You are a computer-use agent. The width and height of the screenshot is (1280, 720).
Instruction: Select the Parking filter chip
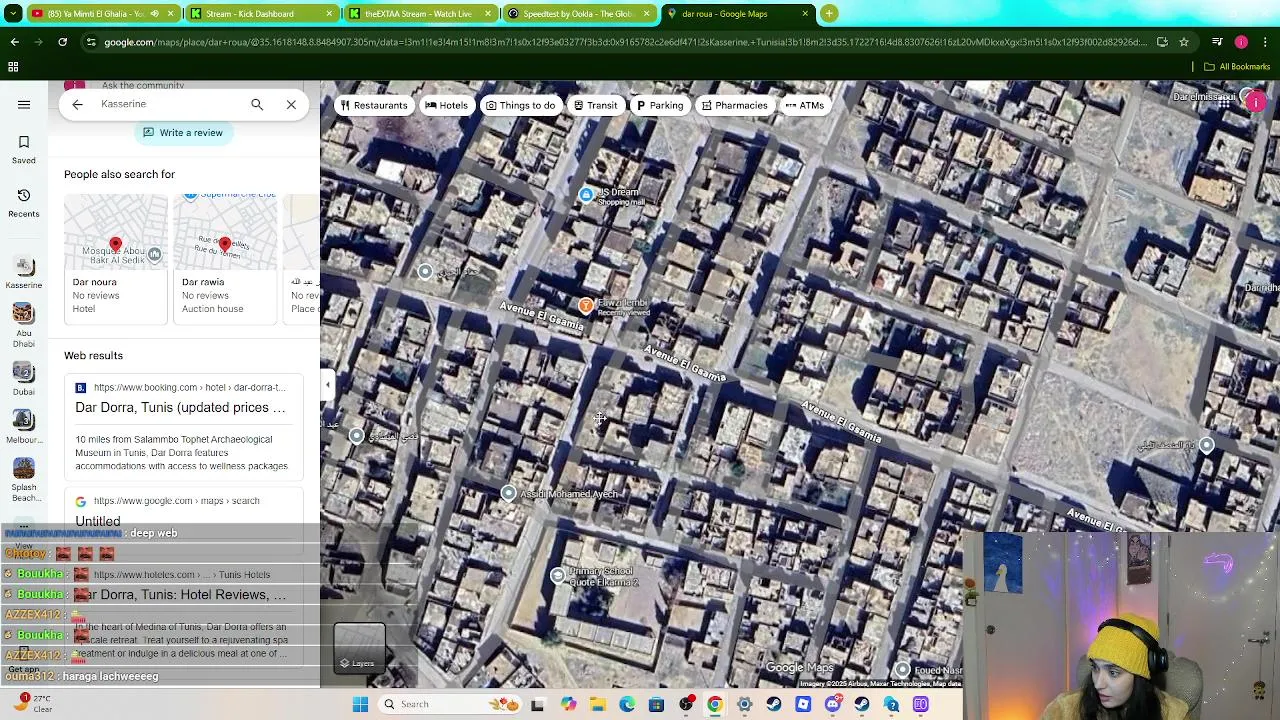[660, 105]
